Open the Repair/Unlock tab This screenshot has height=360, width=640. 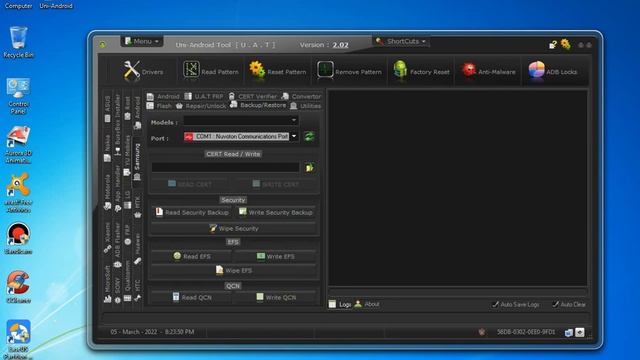pos(201,106)
